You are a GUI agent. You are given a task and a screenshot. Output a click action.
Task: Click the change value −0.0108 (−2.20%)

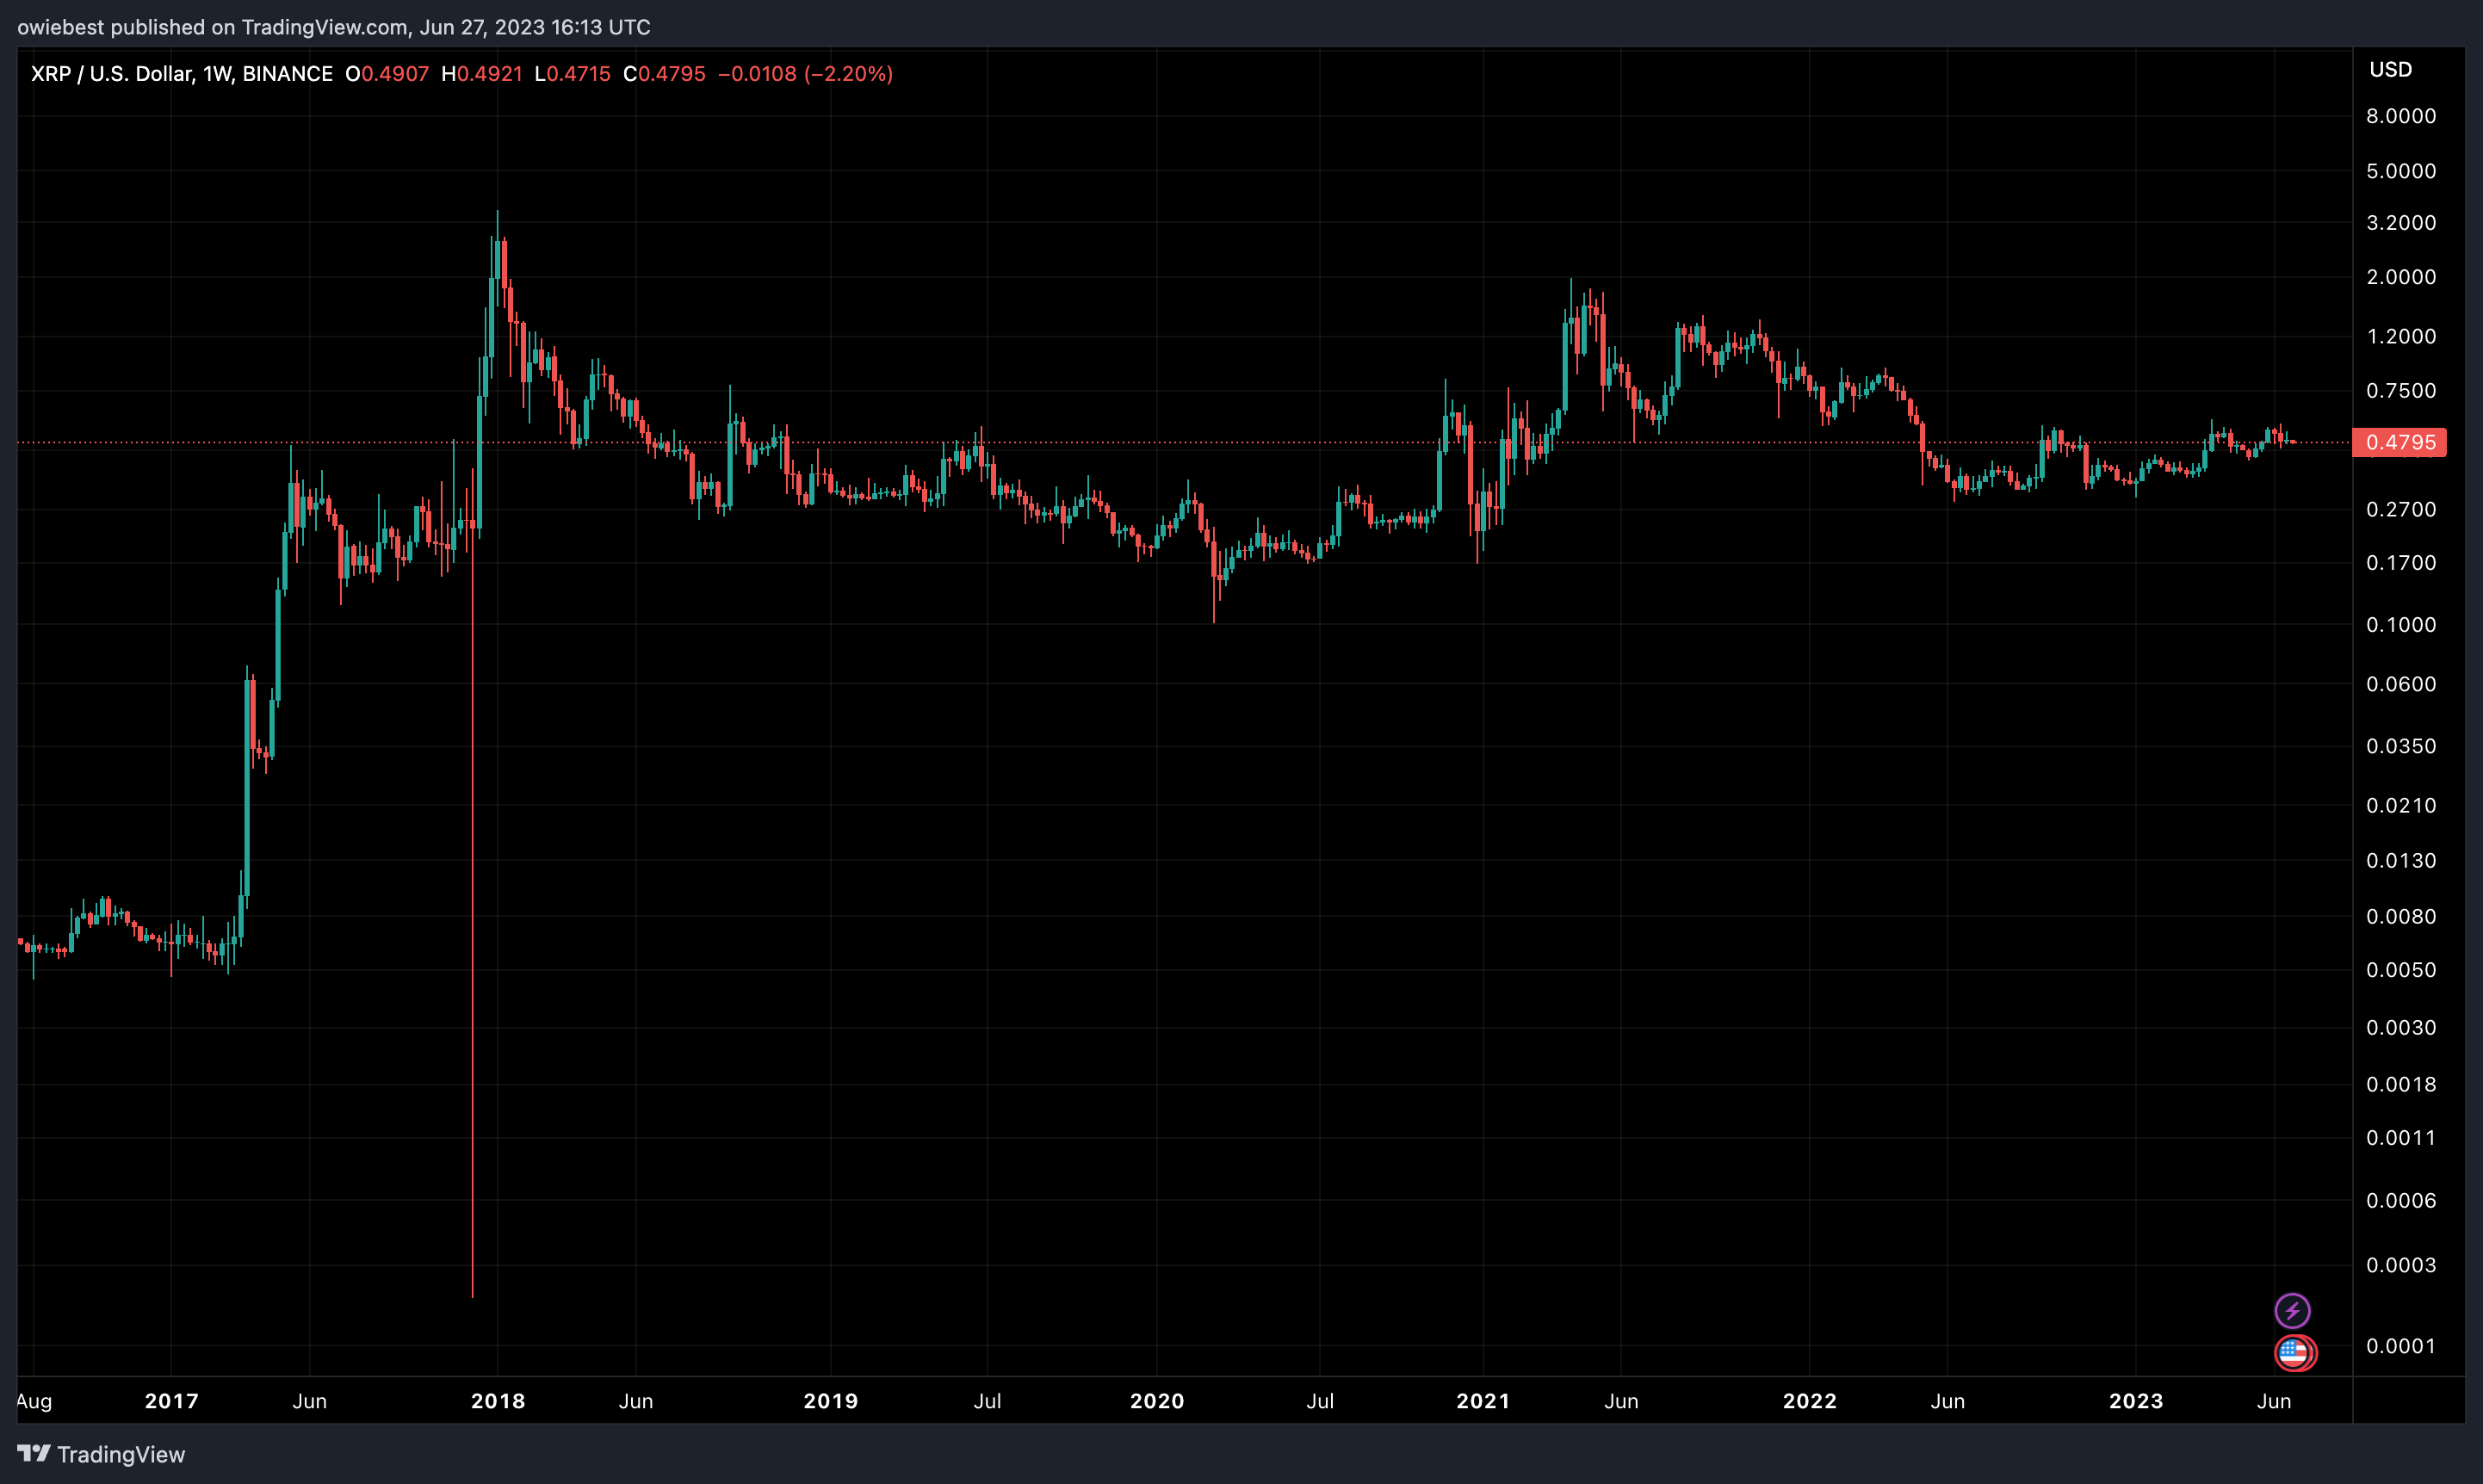click(805, 74)
